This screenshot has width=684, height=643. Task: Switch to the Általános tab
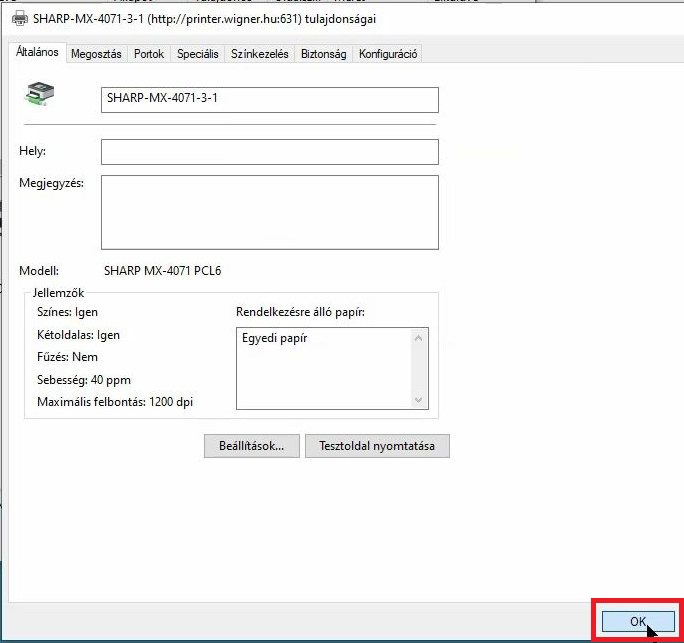coord(38,52)
